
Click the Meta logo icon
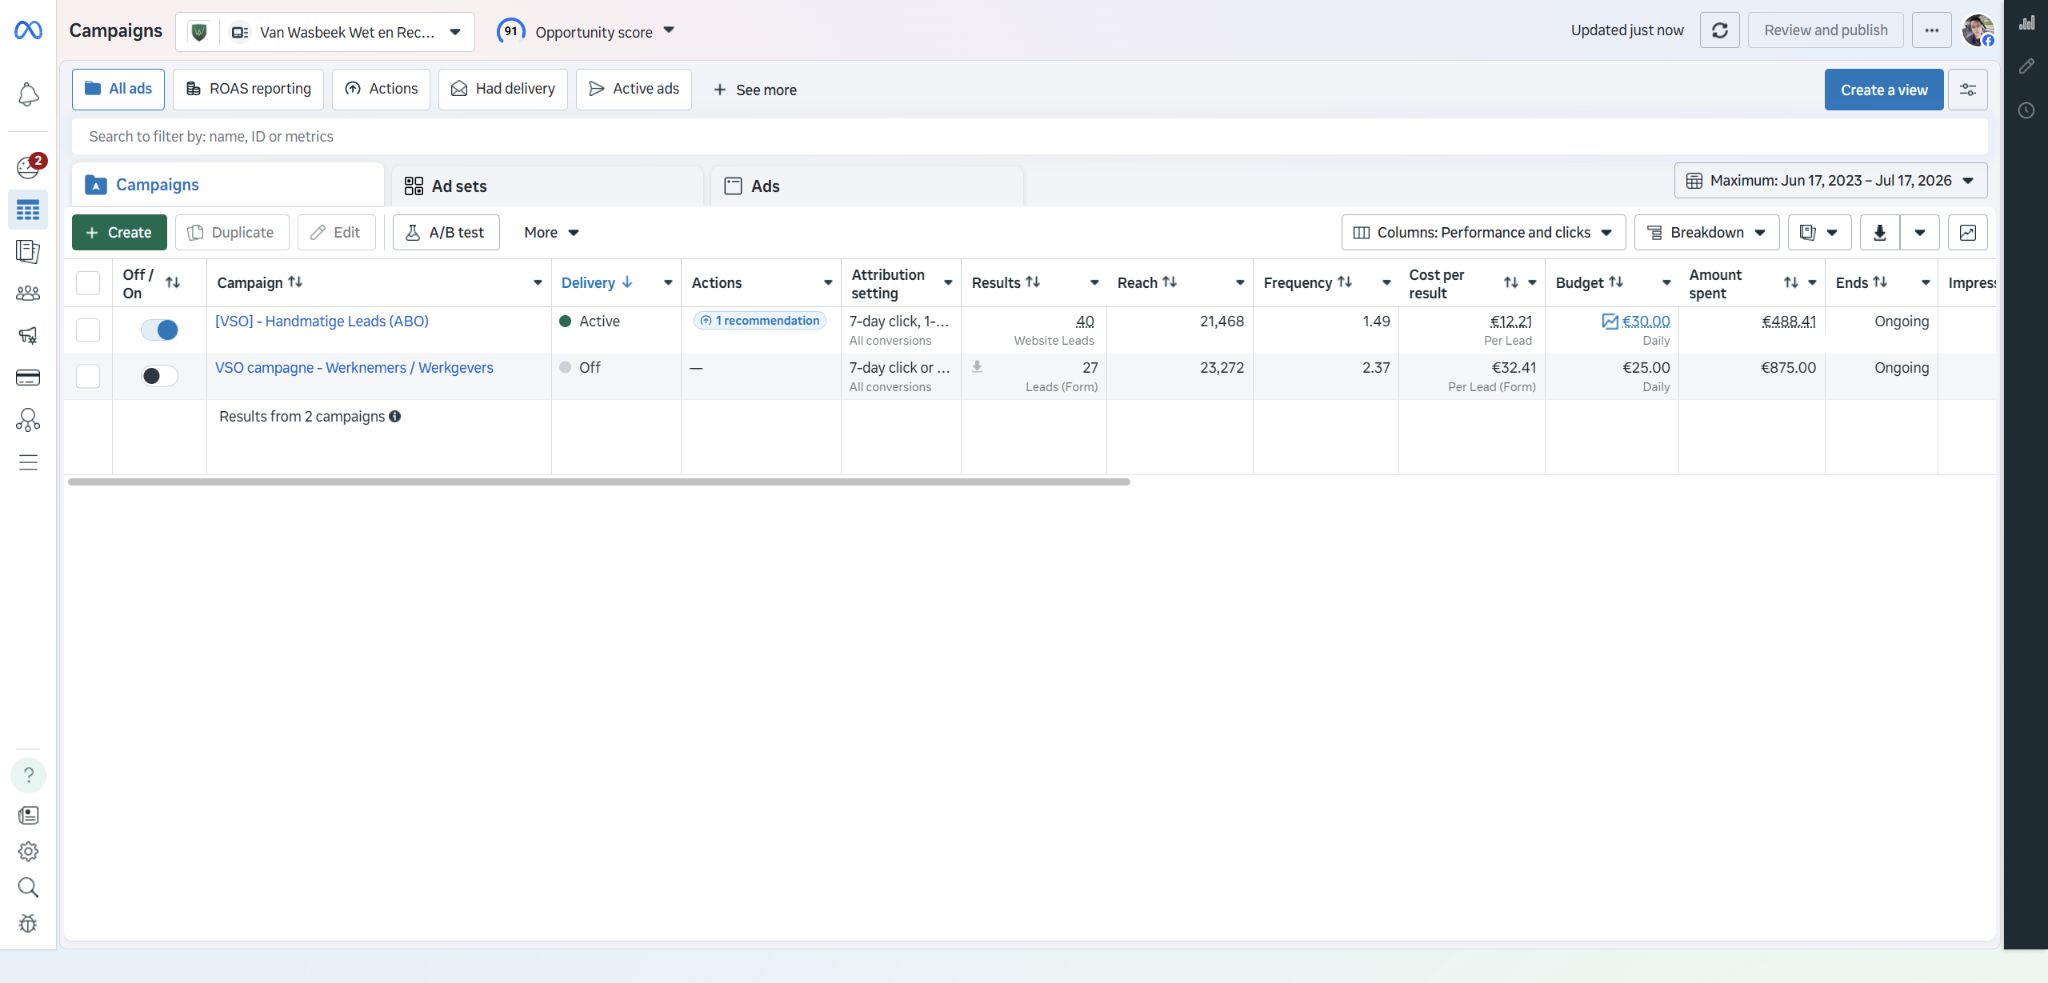[28, 31]
